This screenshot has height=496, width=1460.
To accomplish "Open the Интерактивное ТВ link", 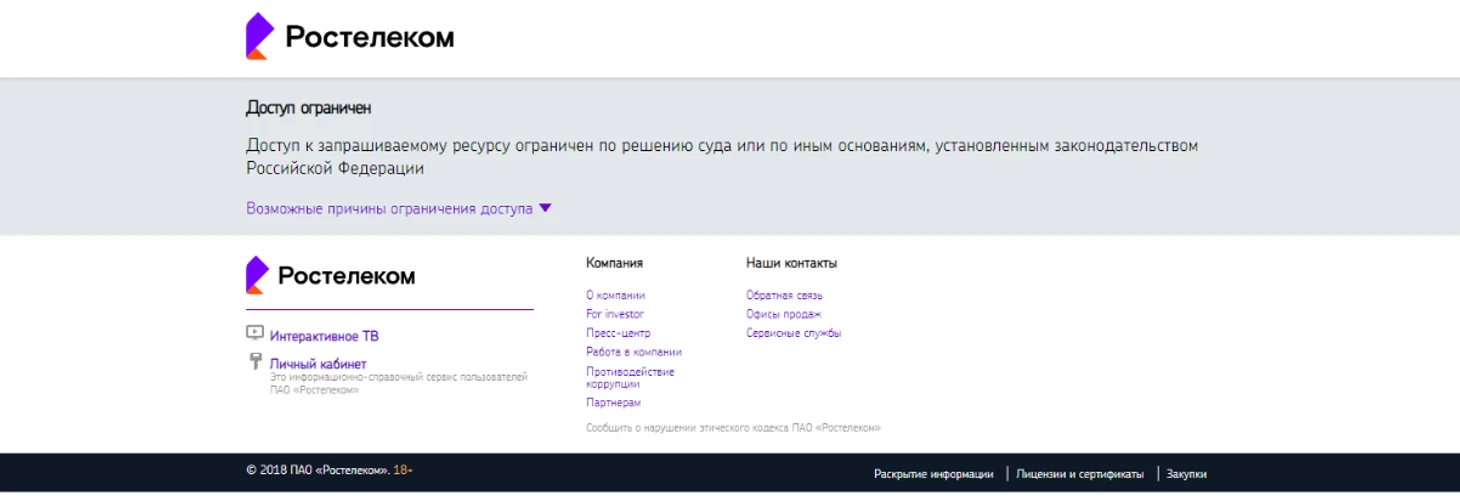I will click(x=324, y=337).
